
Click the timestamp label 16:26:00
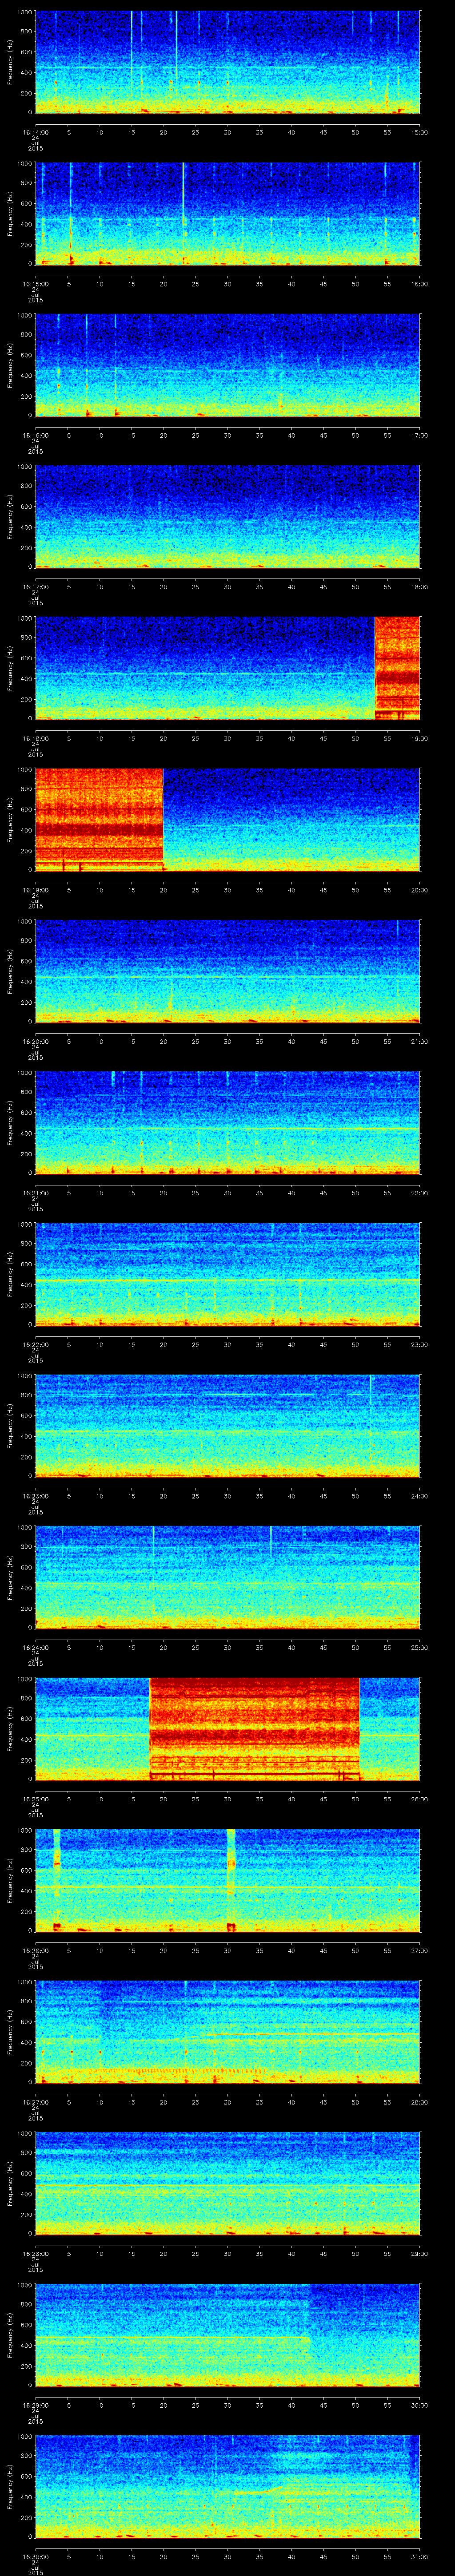[35, 1951]
